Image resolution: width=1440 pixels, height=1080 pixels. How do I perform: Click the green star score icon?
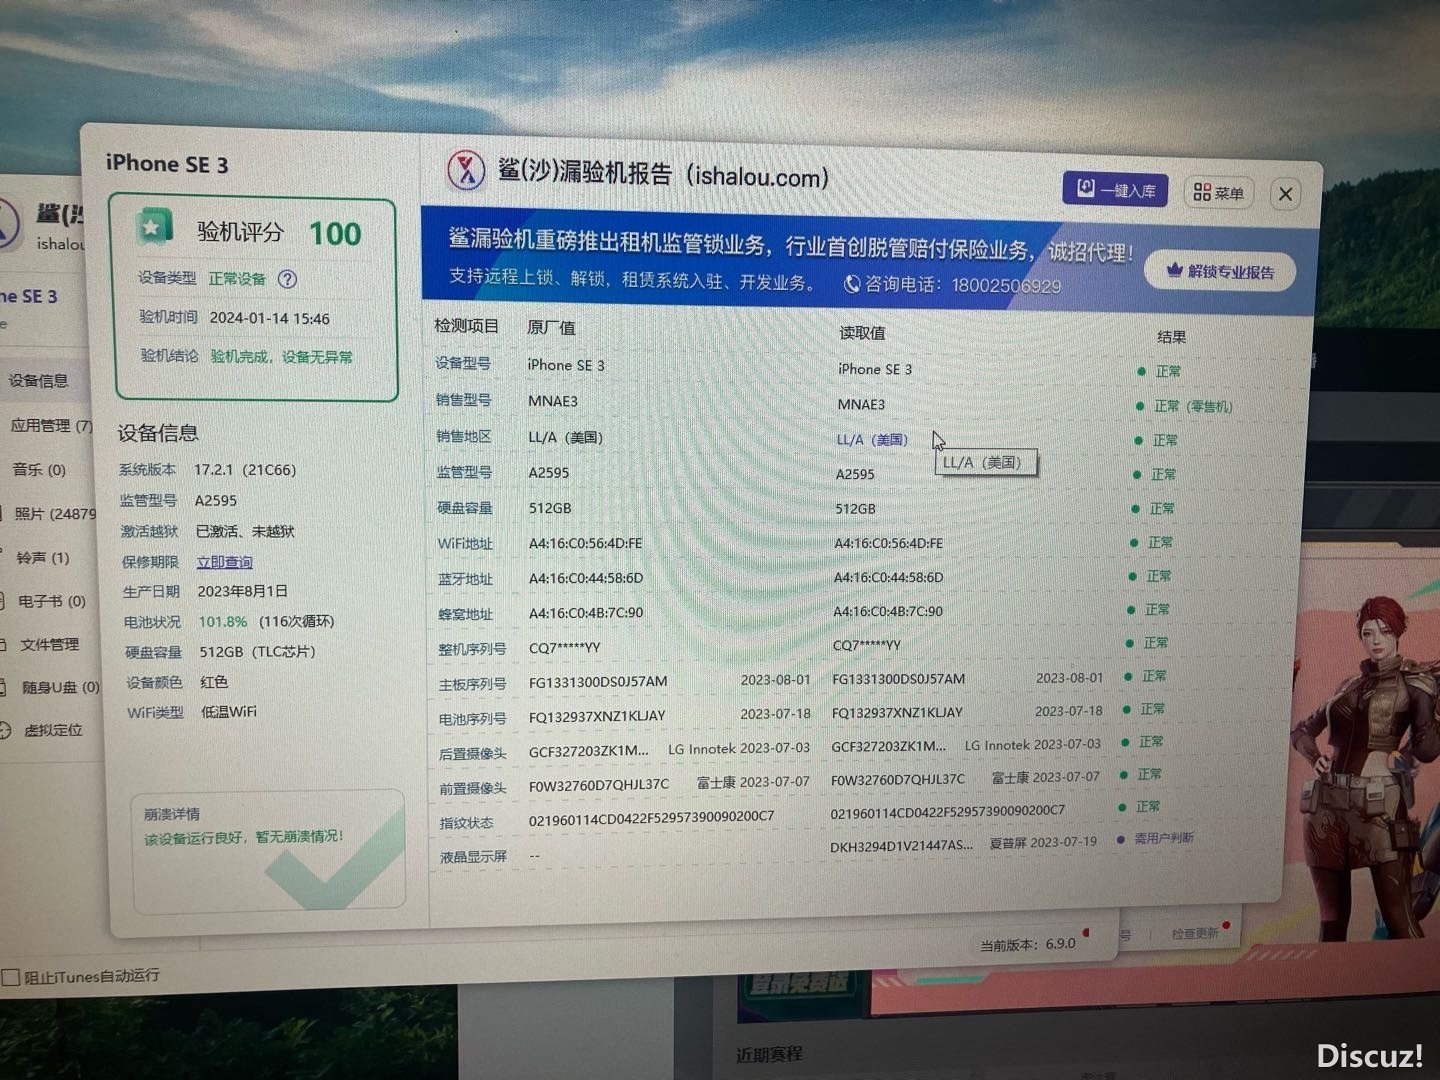(x=154, y=227)
